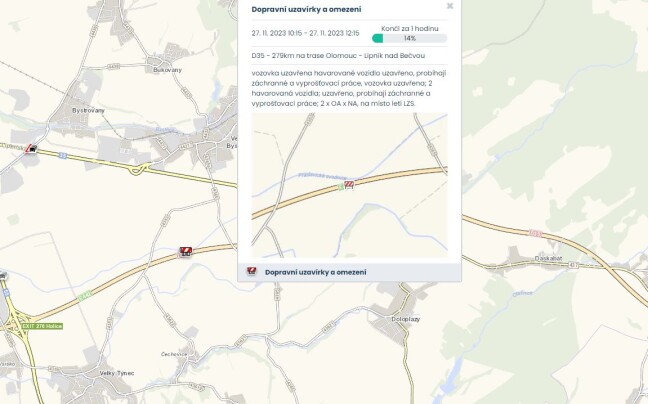Click the EXIT 276 Holice sign

click(42, 326)
